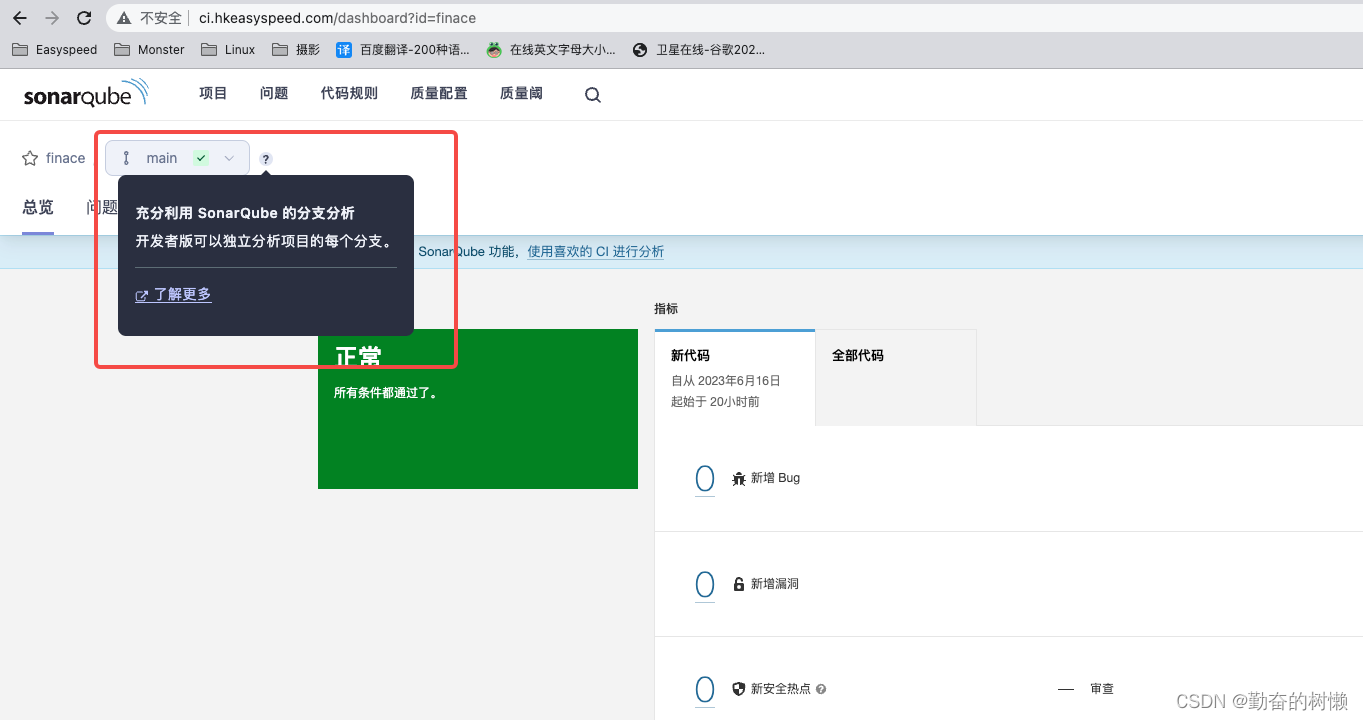This screenshot has width=1363, height=720.
Task: Select the 全部代码 tab
Action: tap(896, 378)
